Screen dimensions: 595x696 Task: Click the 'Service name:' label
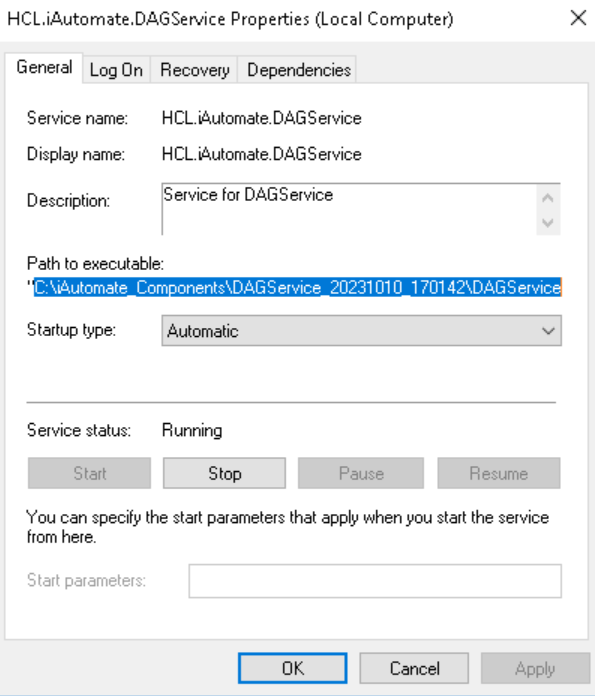tap(77, 118)
